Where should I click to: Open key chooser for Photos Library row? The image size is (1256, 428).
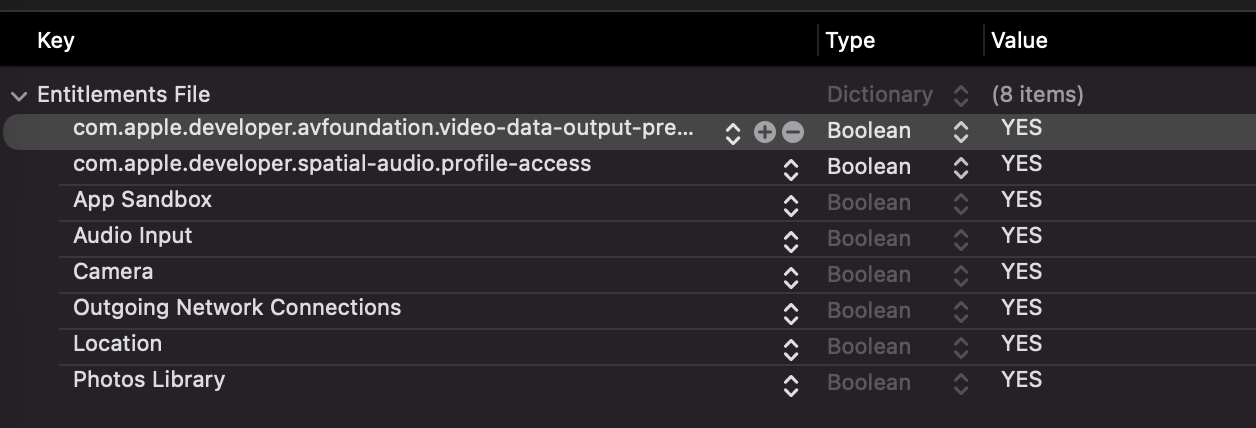791,385
